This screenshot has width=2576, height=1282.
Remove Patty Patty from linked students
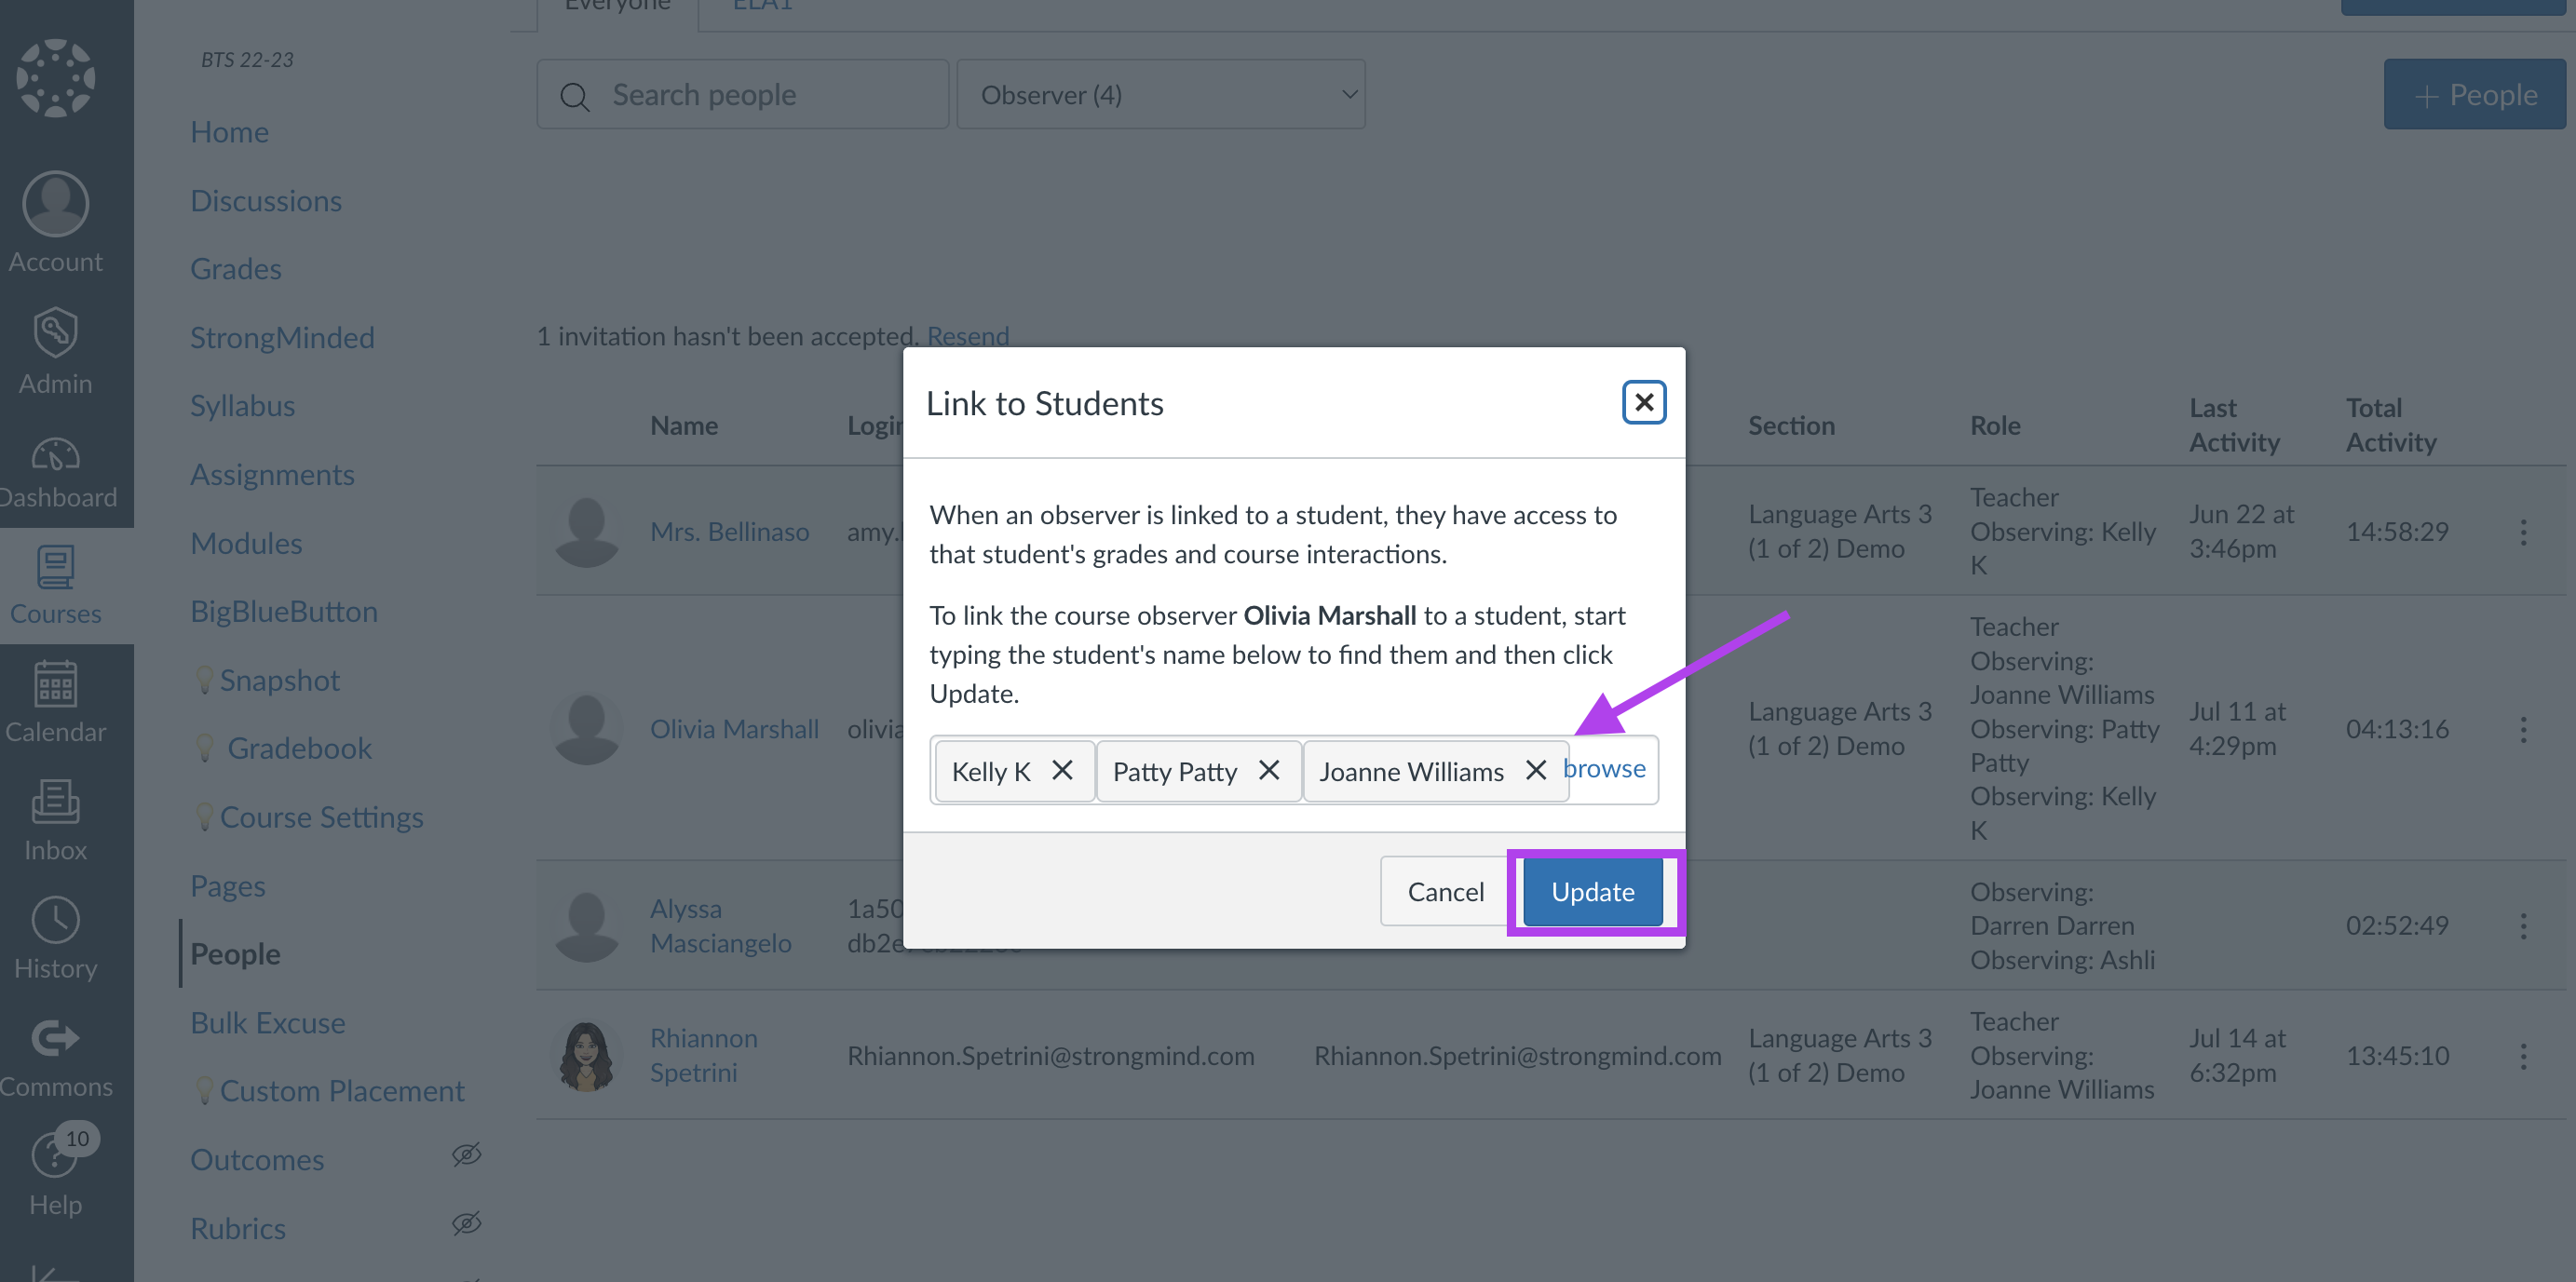(x=1269, y=770)
